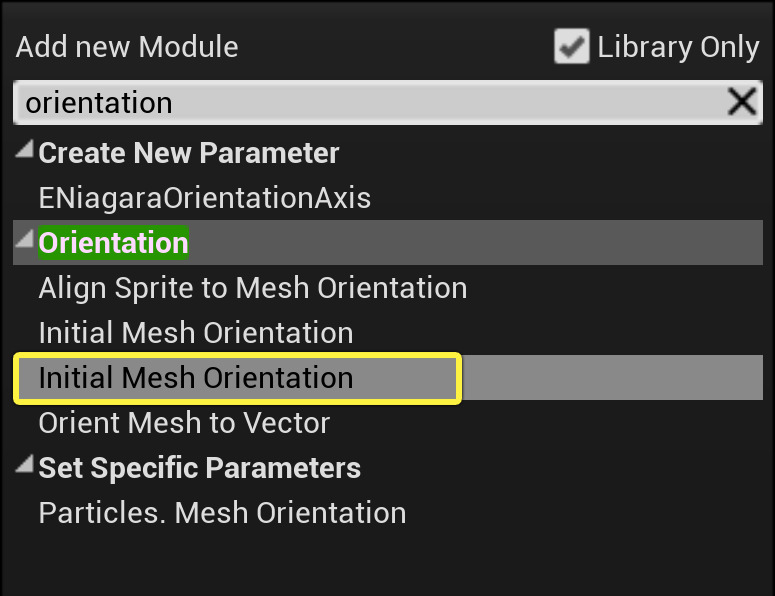Collapse the Create New Parameter triangle
This screenshot has width=775, height=596.
(x=24, y=152)
